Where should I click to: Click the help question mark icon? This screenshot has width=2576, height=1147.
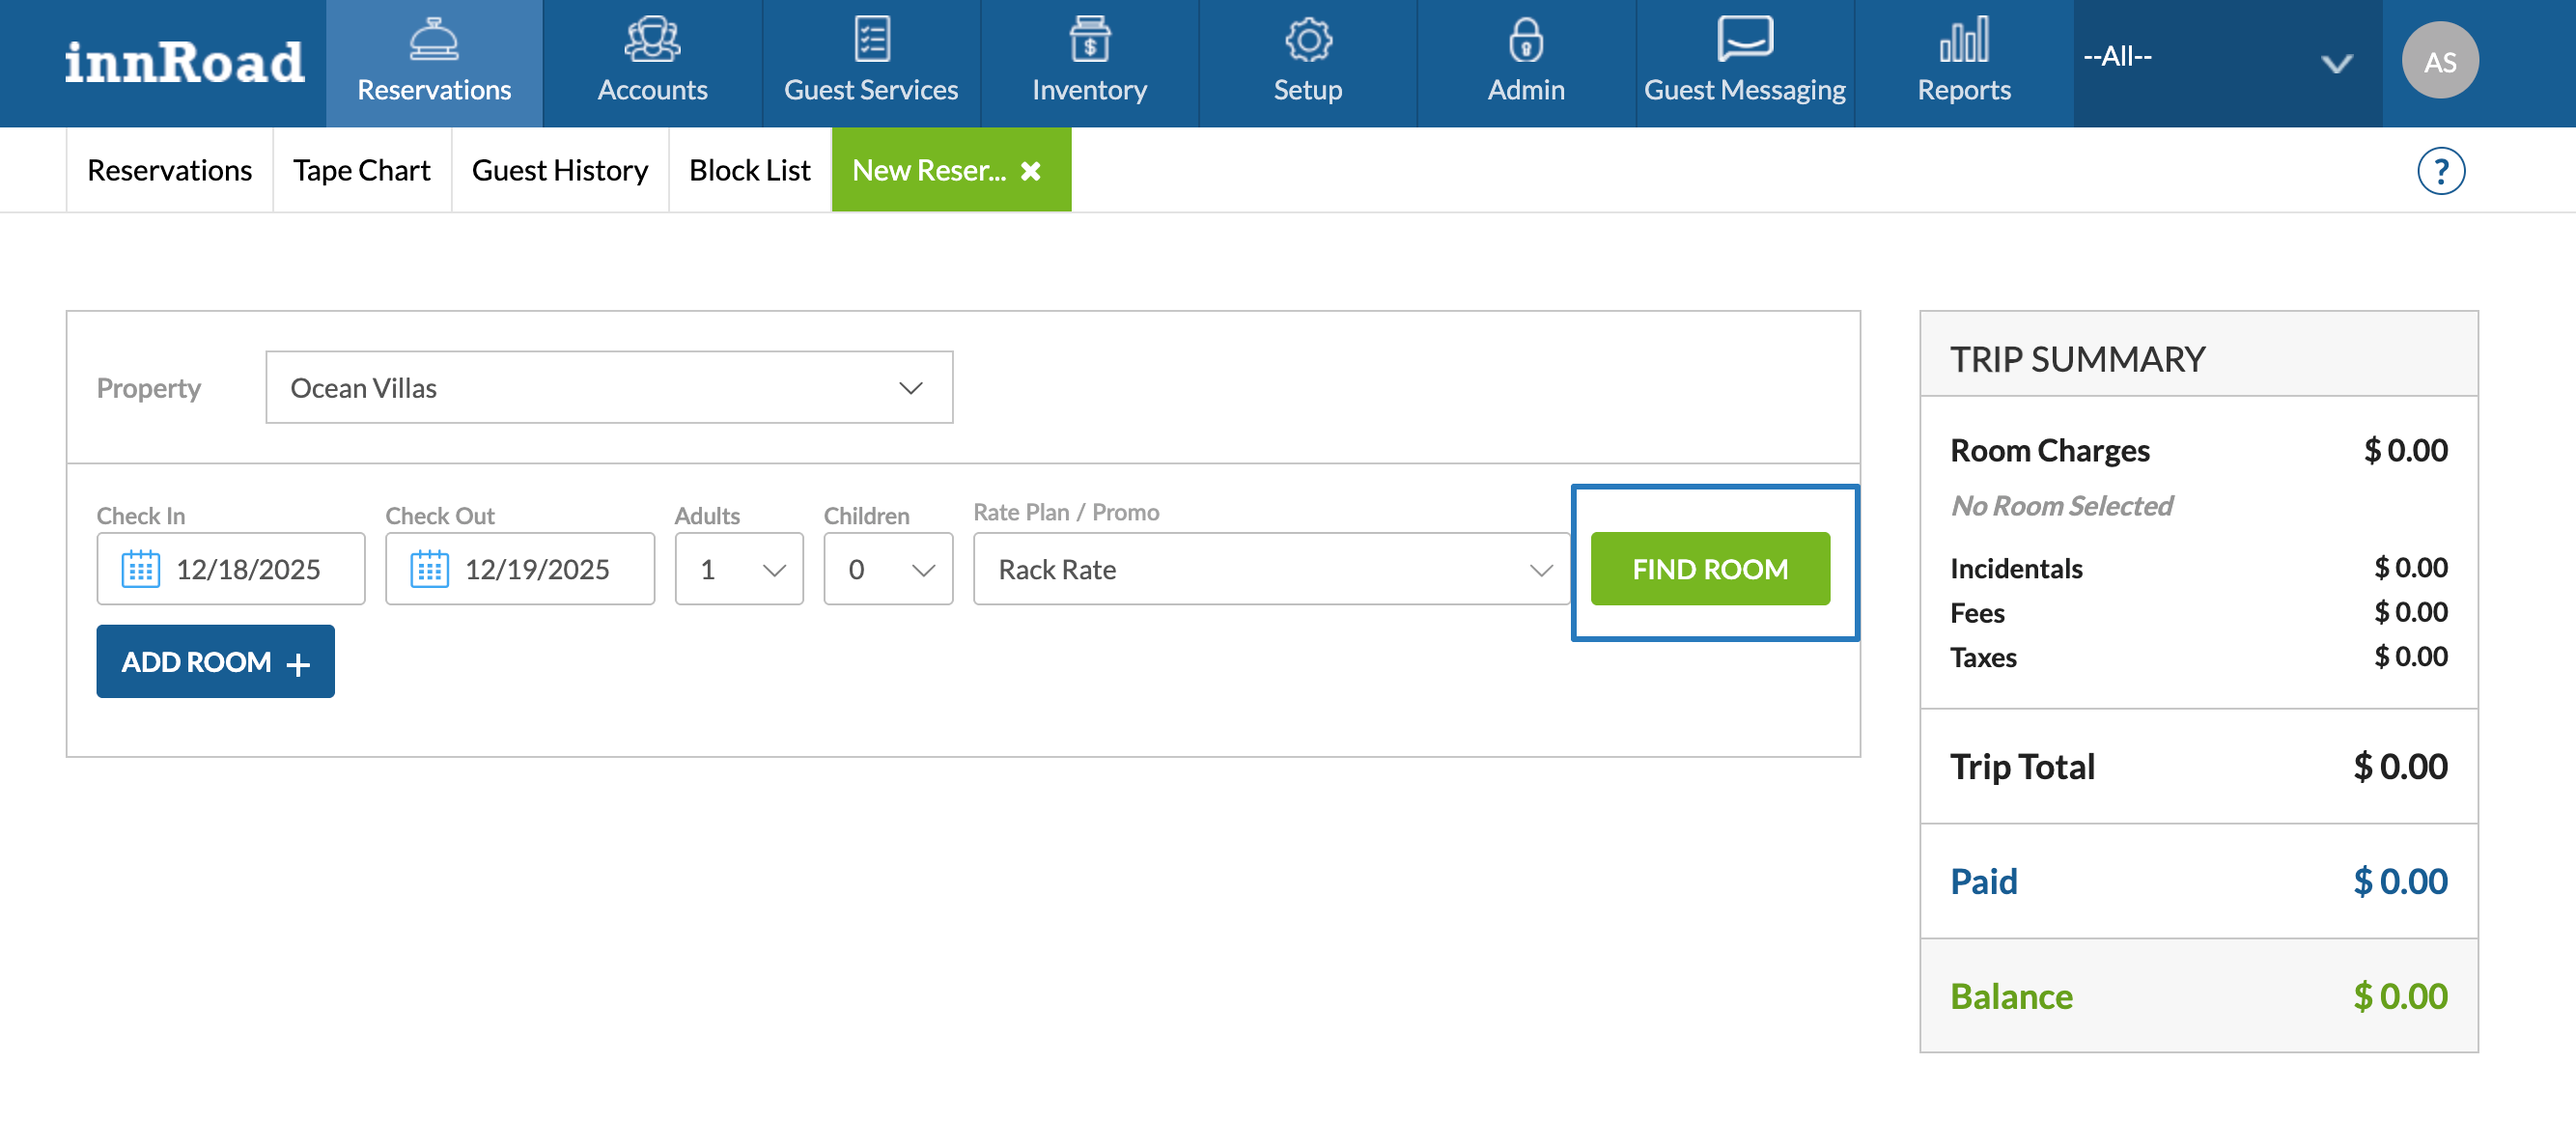(2440, 171)
